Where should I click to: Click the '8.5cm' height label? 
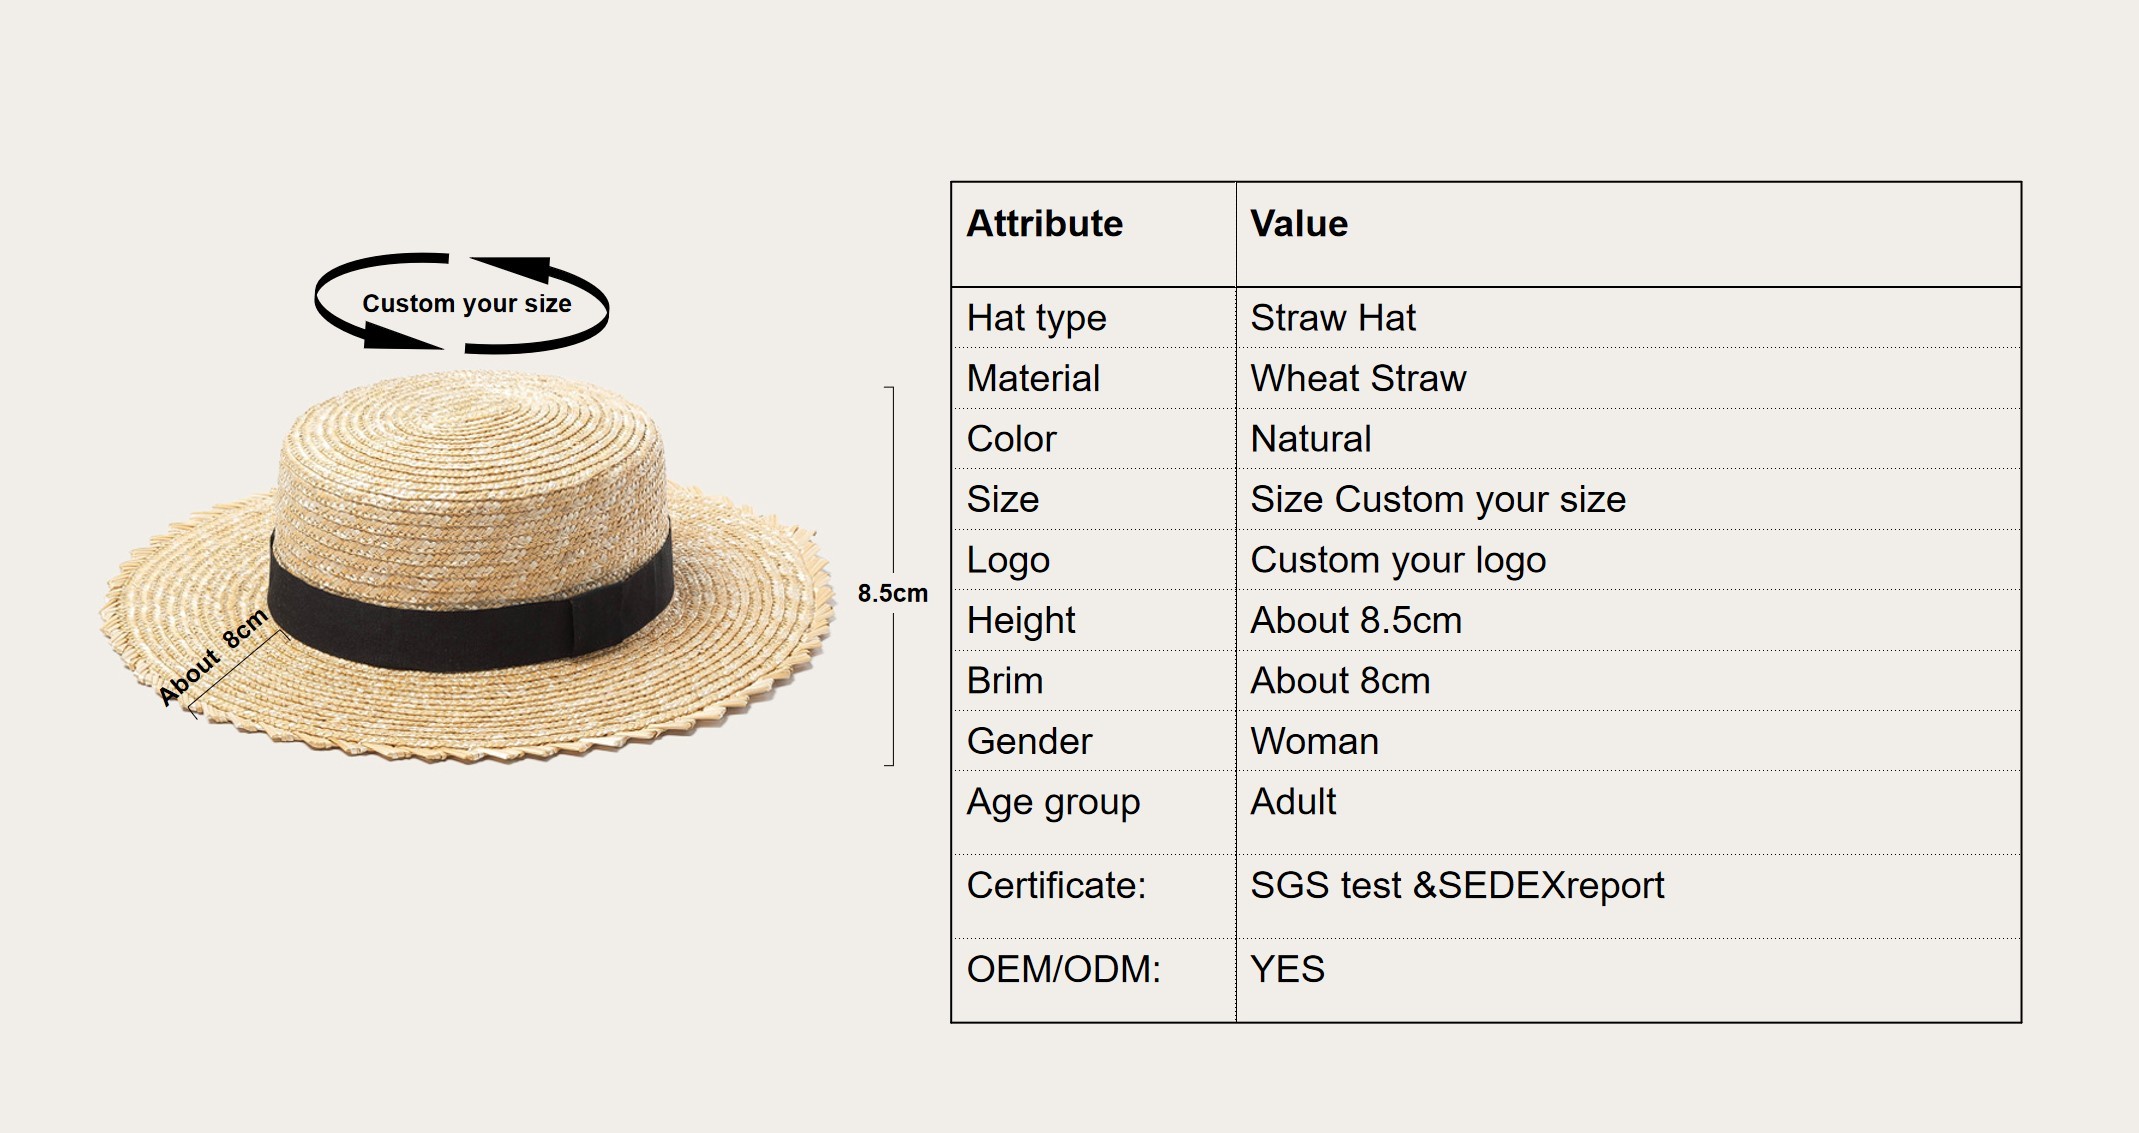pyautogui.click(x=892, y=593)
